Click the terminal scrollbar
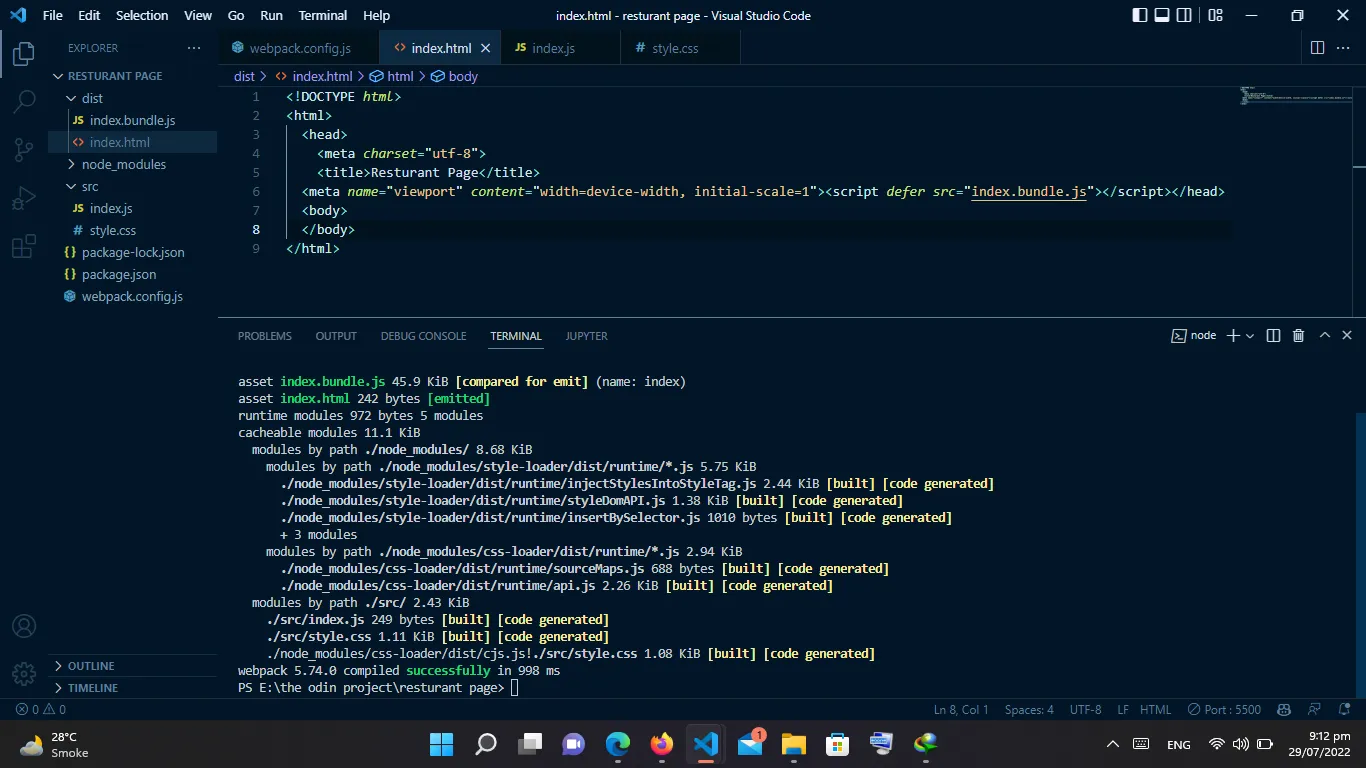Screen dimensions: 1366x768 point(1359,550)
